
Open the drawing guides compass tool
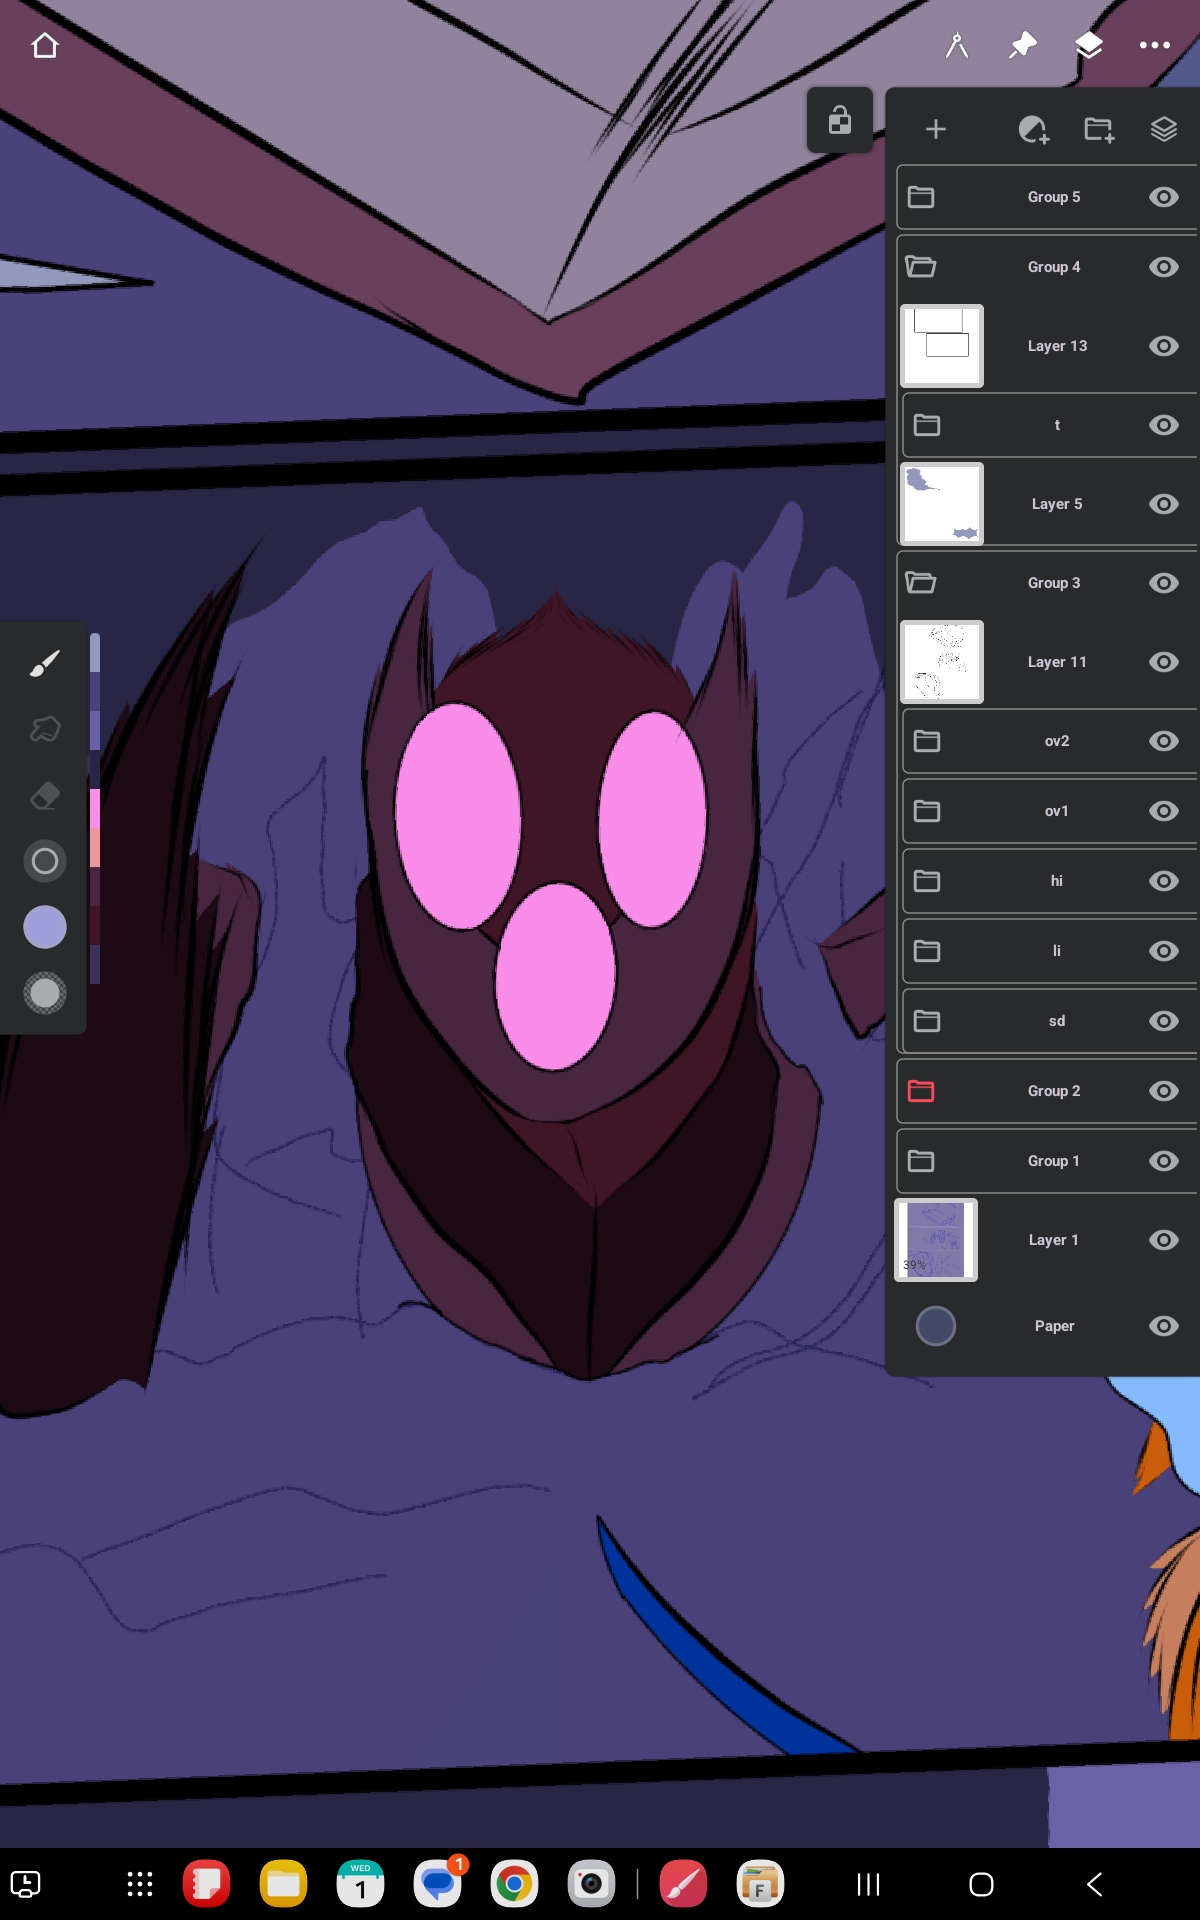(957, 46)
